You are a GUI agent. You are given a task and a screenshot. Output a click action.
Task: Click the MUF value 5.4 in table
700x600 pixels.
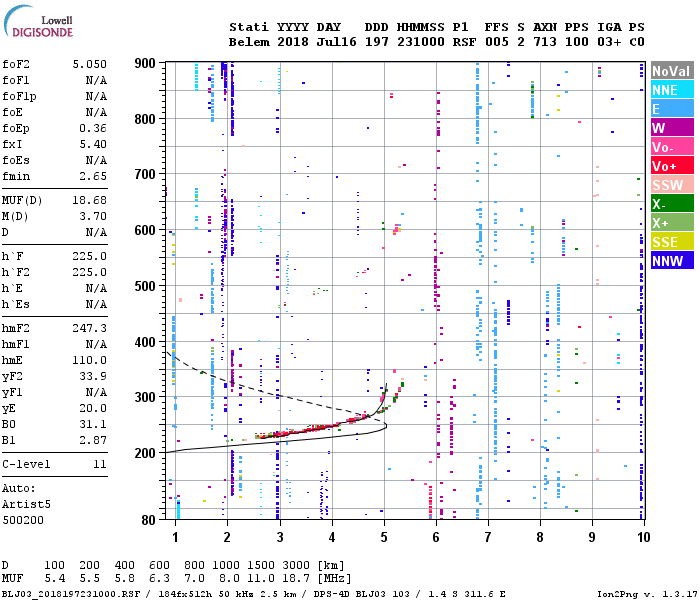[55, 579]
